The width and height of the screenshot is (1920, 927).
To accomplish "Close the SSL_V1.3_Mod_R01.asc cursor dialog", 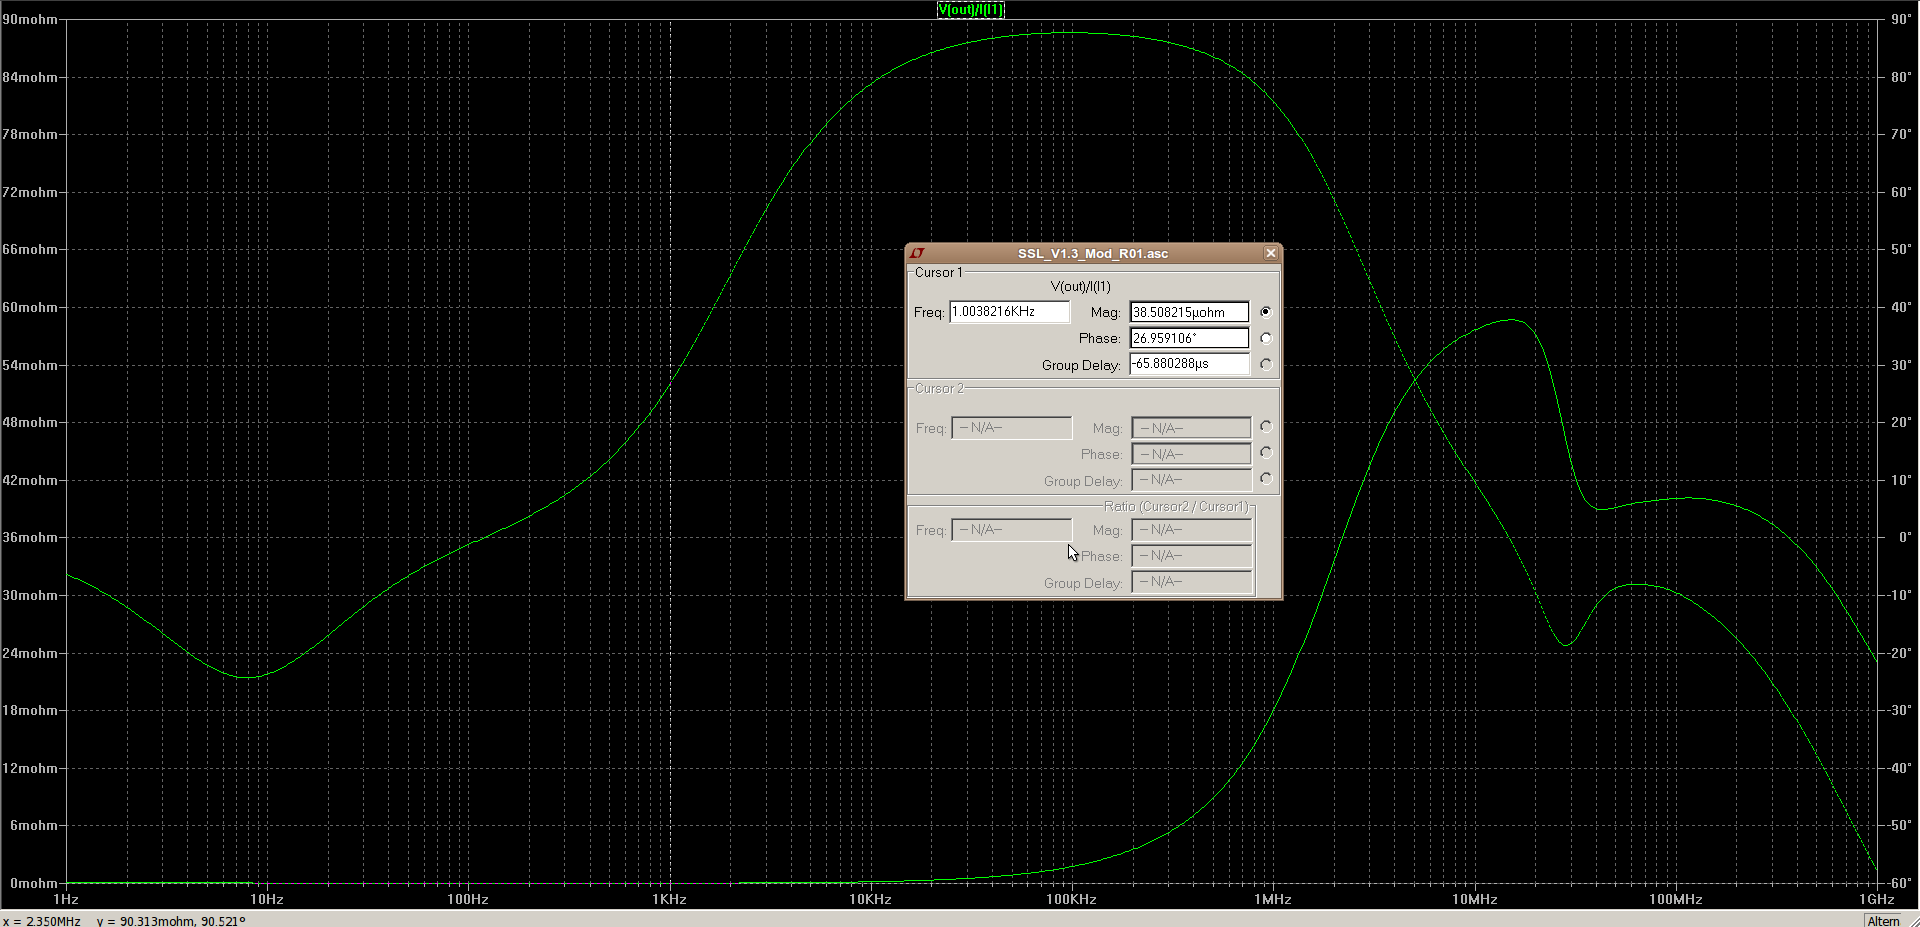I will coord(1270,254).
